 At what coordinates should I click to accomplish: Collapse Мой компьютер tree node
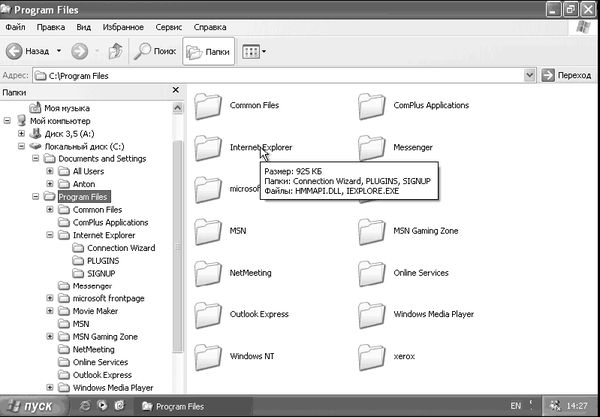[x=7, y=121]
